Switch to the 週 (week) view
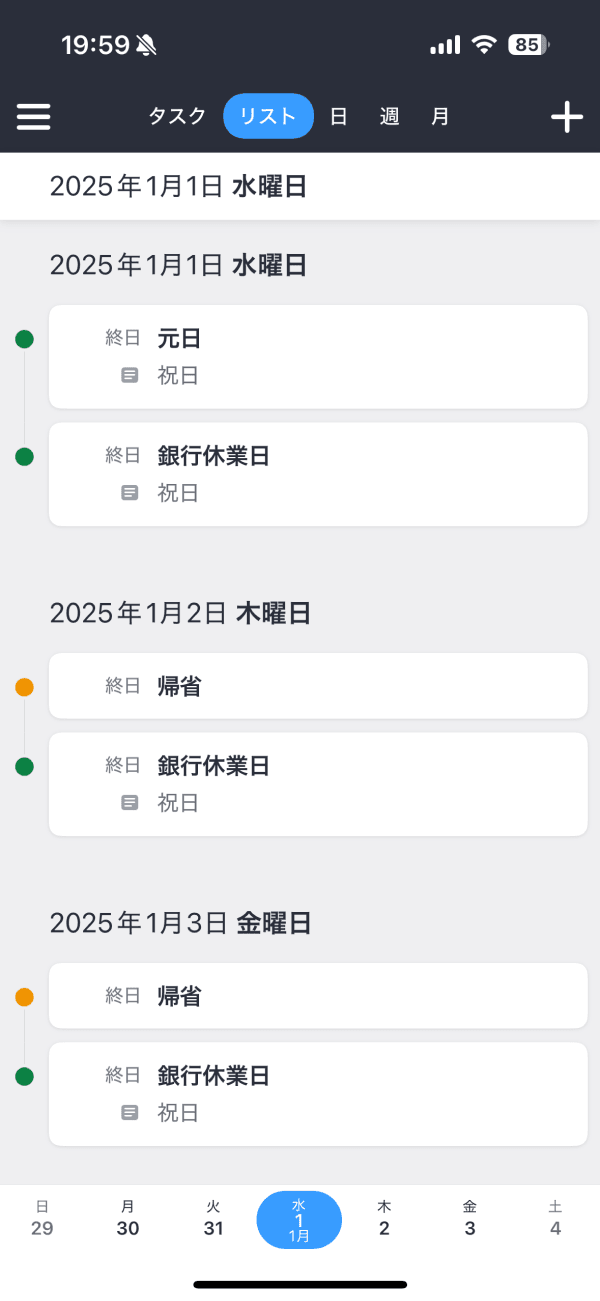 pos(388,116)
